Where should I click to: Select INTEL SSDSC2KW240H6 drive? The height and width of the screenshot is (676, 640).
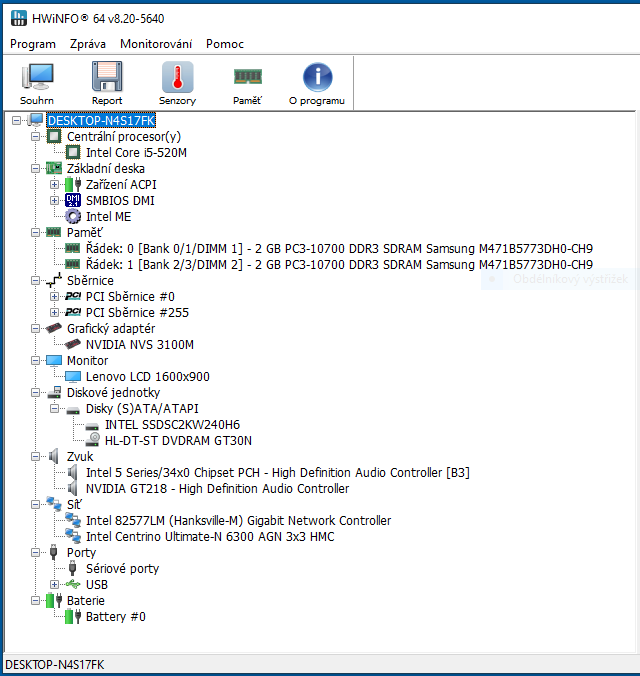173,425
